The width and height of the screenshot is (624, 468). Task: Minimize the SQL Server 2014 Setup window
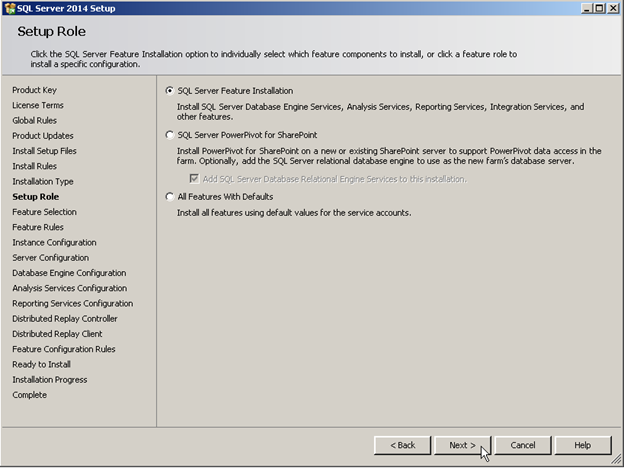pos(587,8)
